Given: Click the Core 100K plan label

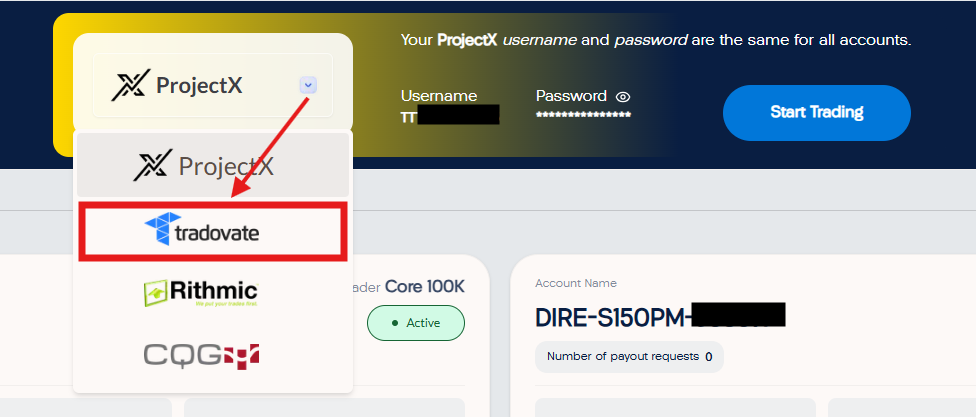Looking at the screenshot, I should click(425, 286).
